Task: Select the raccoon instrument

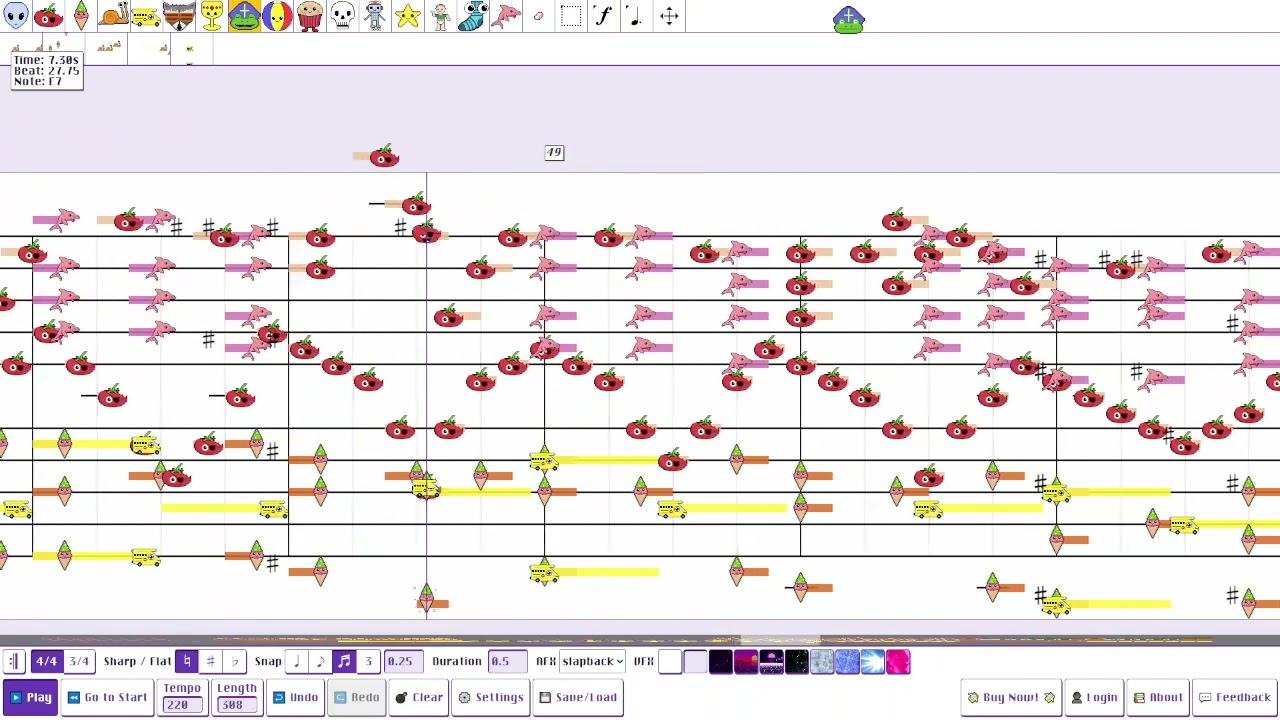Action: (x=179, y=16)
